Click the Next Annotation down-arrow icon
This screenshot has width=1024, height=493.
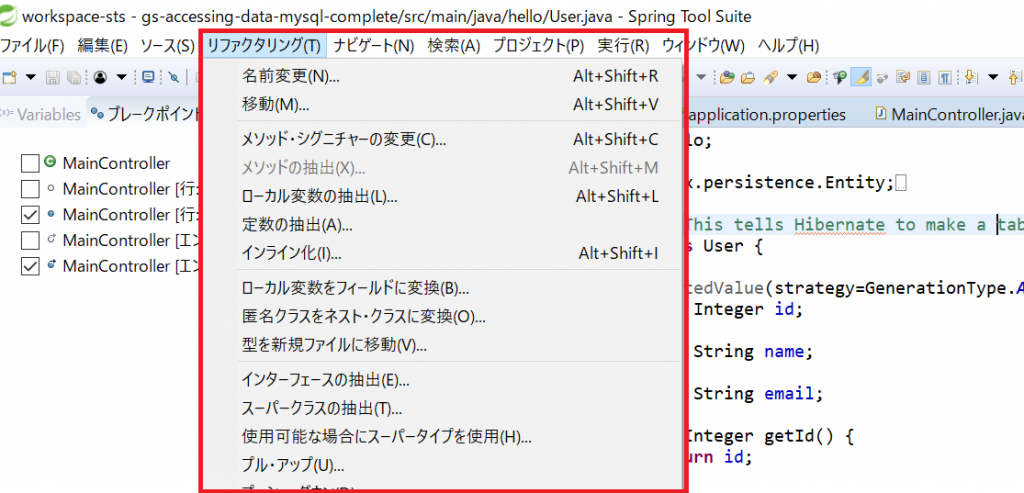click(970, 77)
